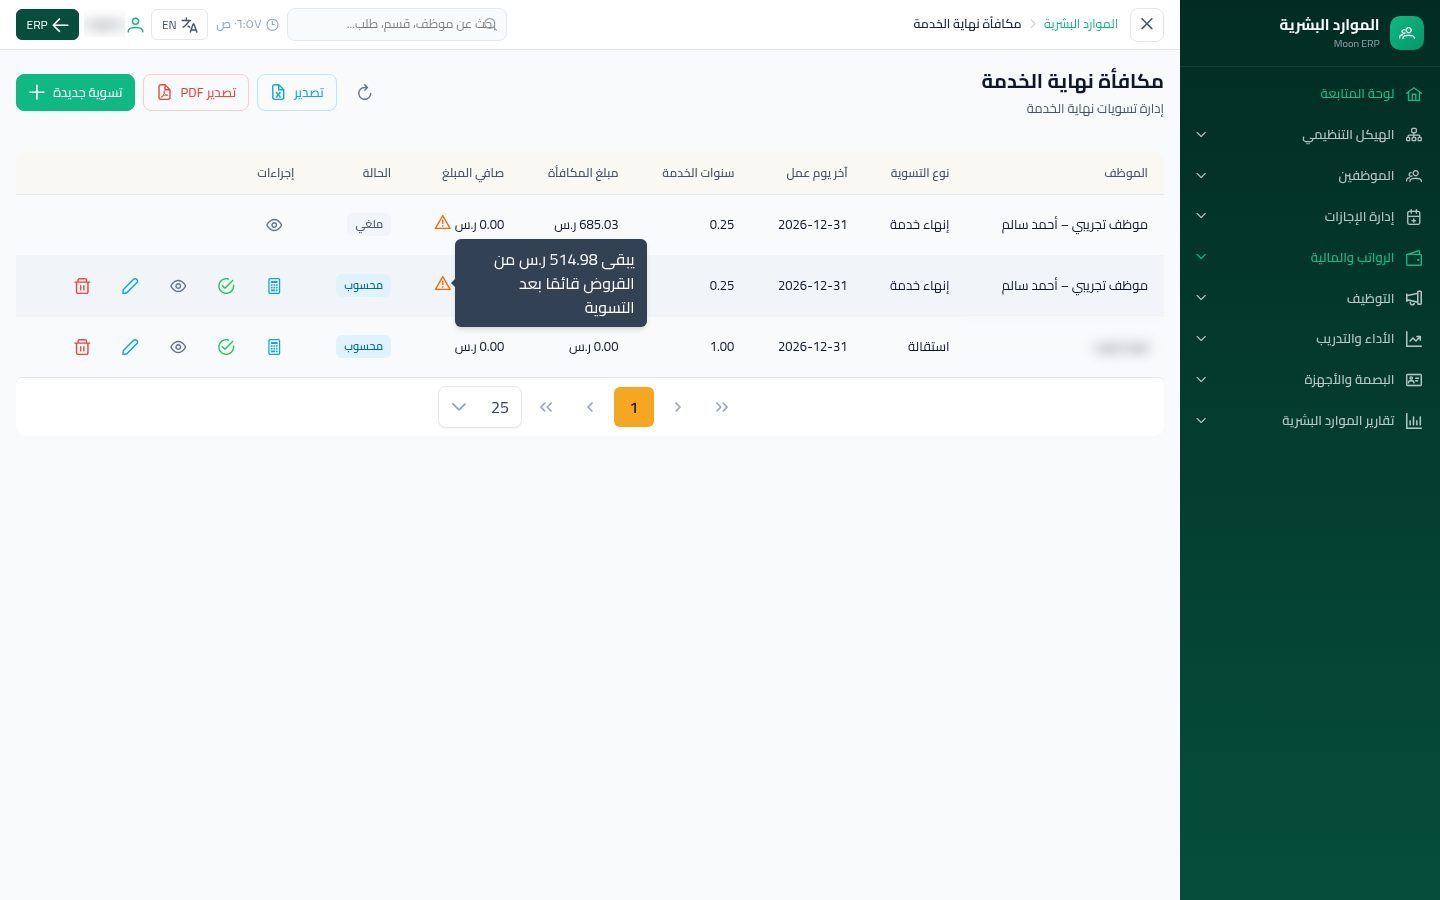Sort by صافي المبلغ column header
This screenshot has height=900, width=1440.
[x=473, y=173]
